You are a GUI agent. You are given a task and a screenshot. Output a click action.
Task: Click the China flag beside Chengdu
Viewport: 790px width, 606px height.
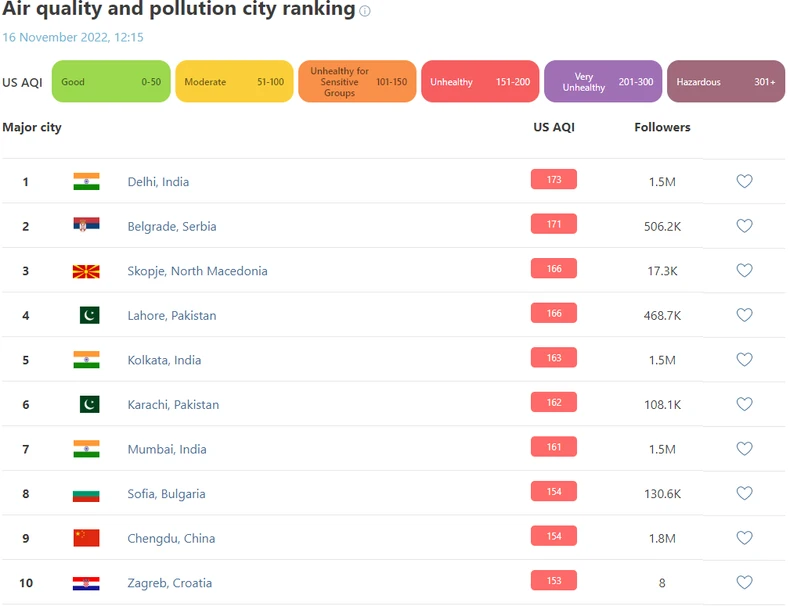pos(86,538)
